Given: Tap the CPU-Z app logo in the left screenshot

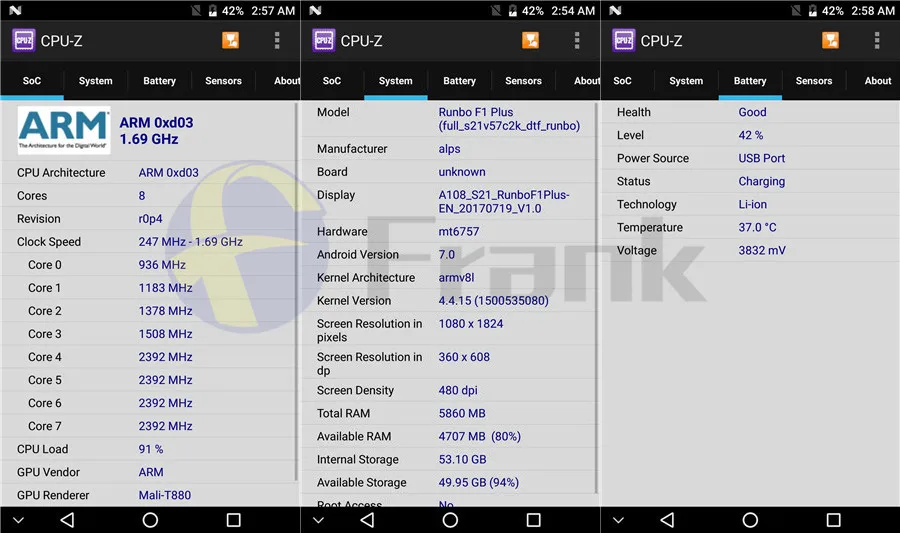Looking at the screenshot, I should [x=24, y=40].
